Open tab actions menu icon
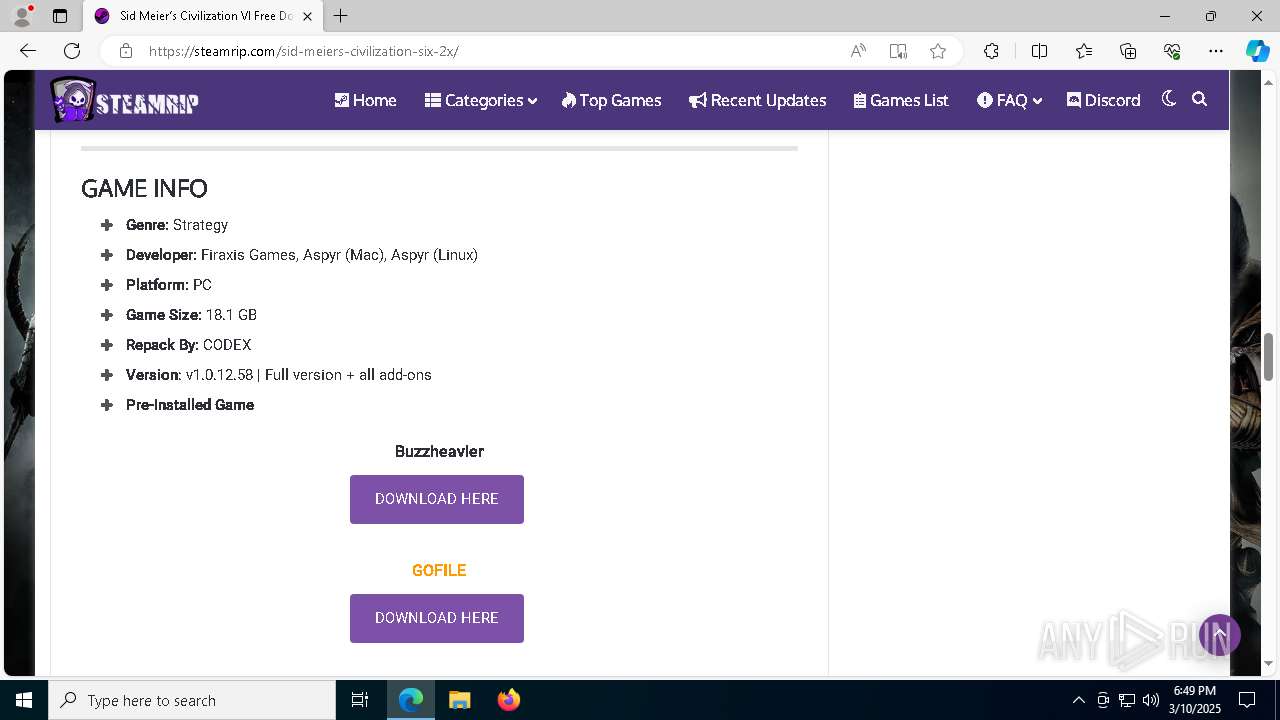Viewport: 1280px width, 720px height. pos(60,16)
